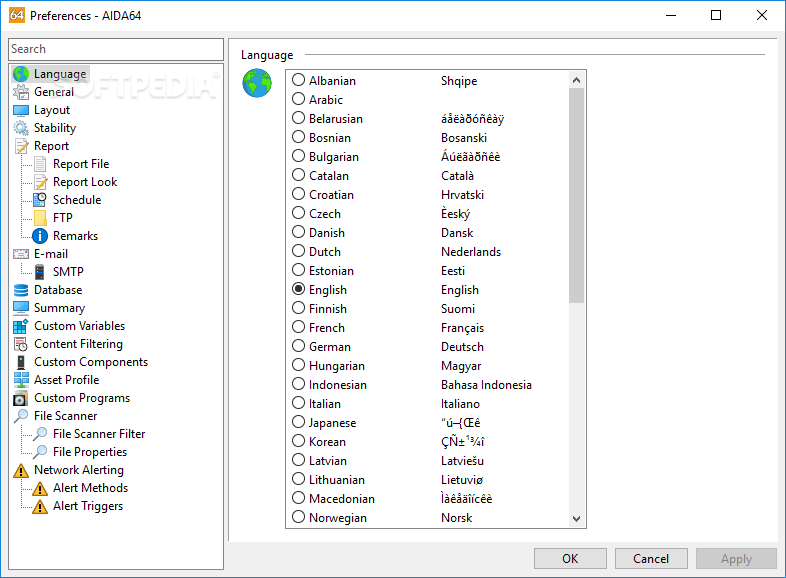Screen dimensions: 786x578
Task: Click the Schedule clock icon
Action: (x=40, y=200)
